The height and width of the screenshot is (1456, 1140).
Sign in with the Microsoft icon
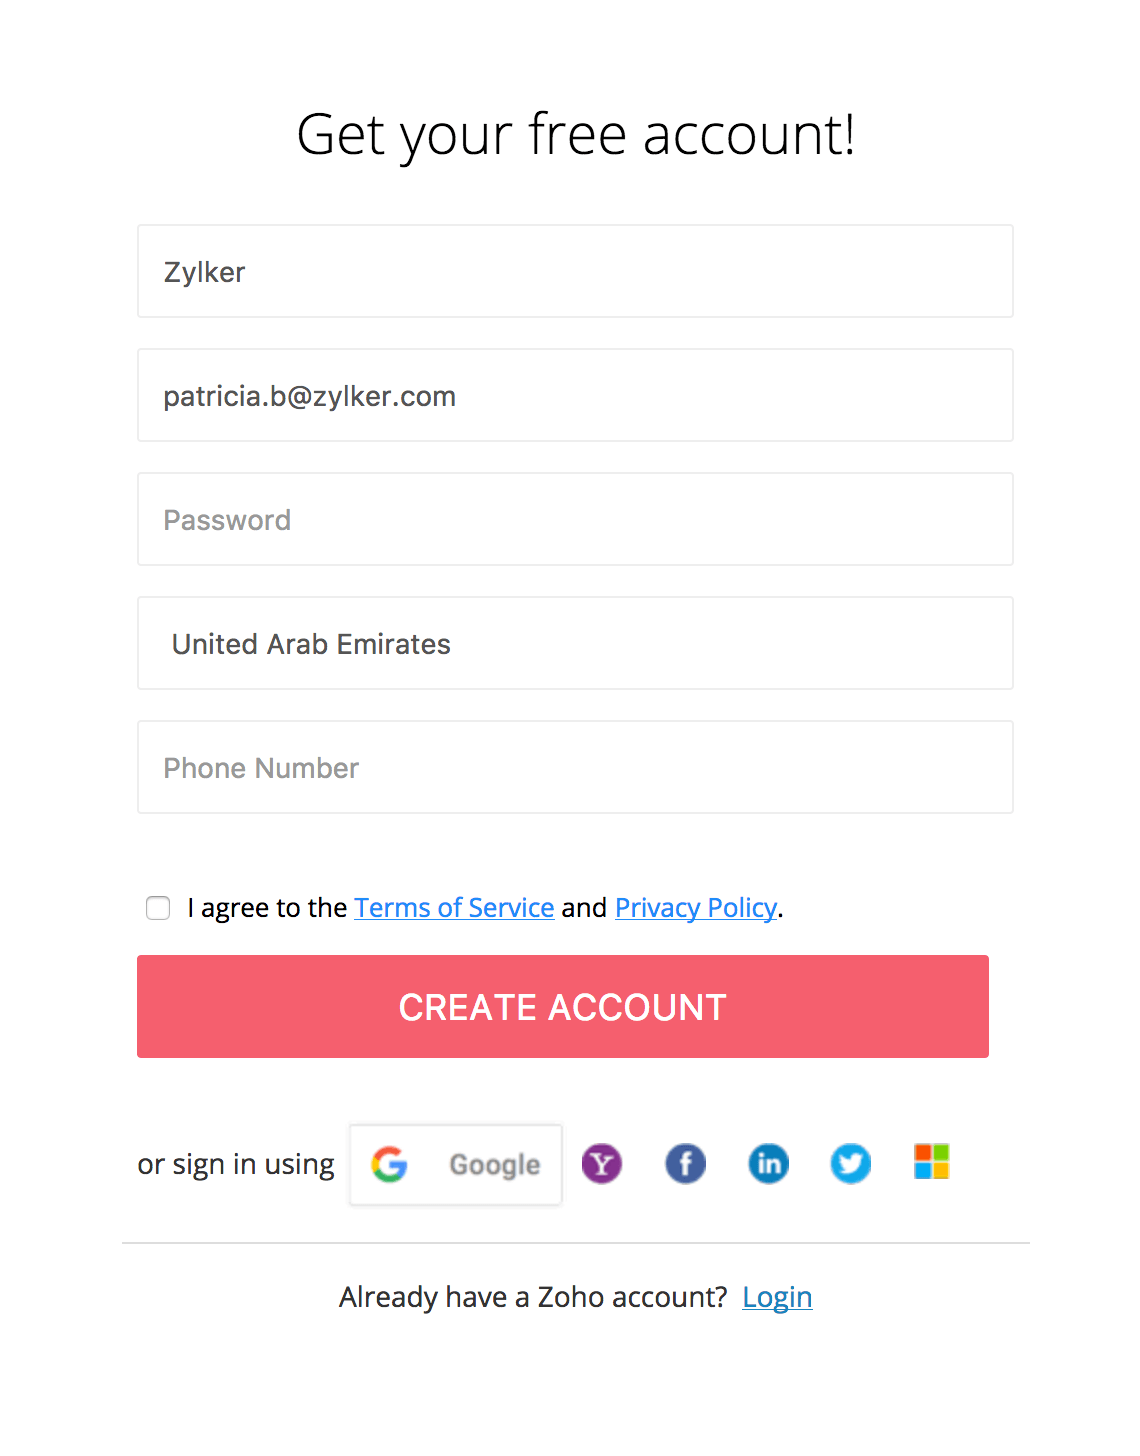point(931,1162)
